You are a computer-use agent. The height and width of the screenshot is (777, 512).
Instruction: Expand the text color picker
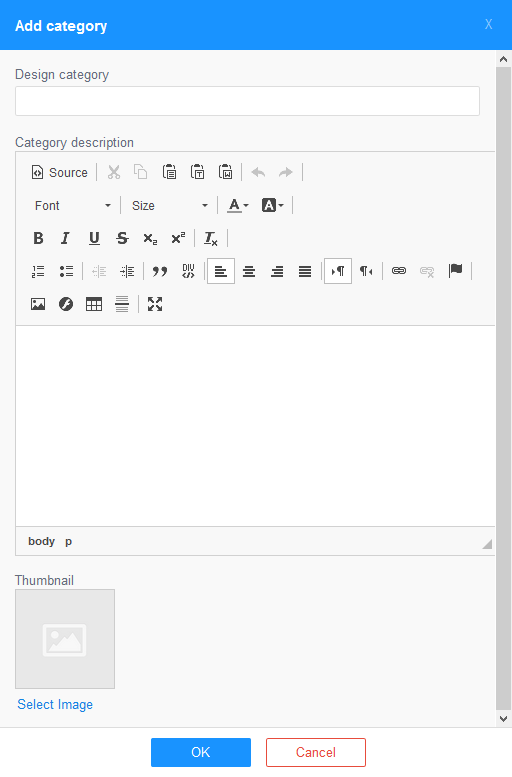click(237, 205)
